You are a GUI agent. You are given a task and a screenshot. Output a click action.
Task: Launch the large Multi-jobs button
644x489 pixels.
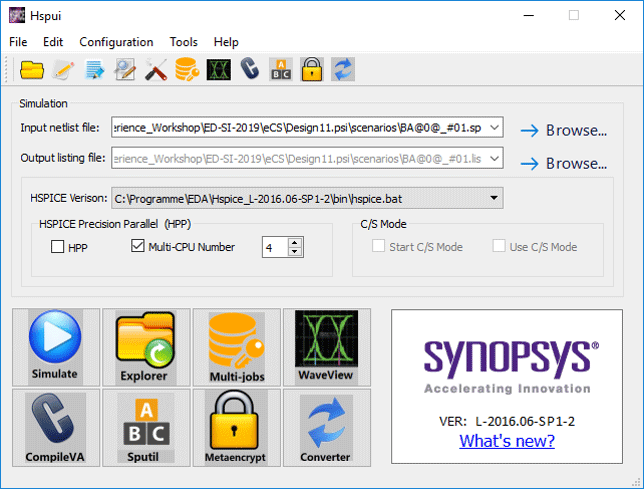coord(237,347)
